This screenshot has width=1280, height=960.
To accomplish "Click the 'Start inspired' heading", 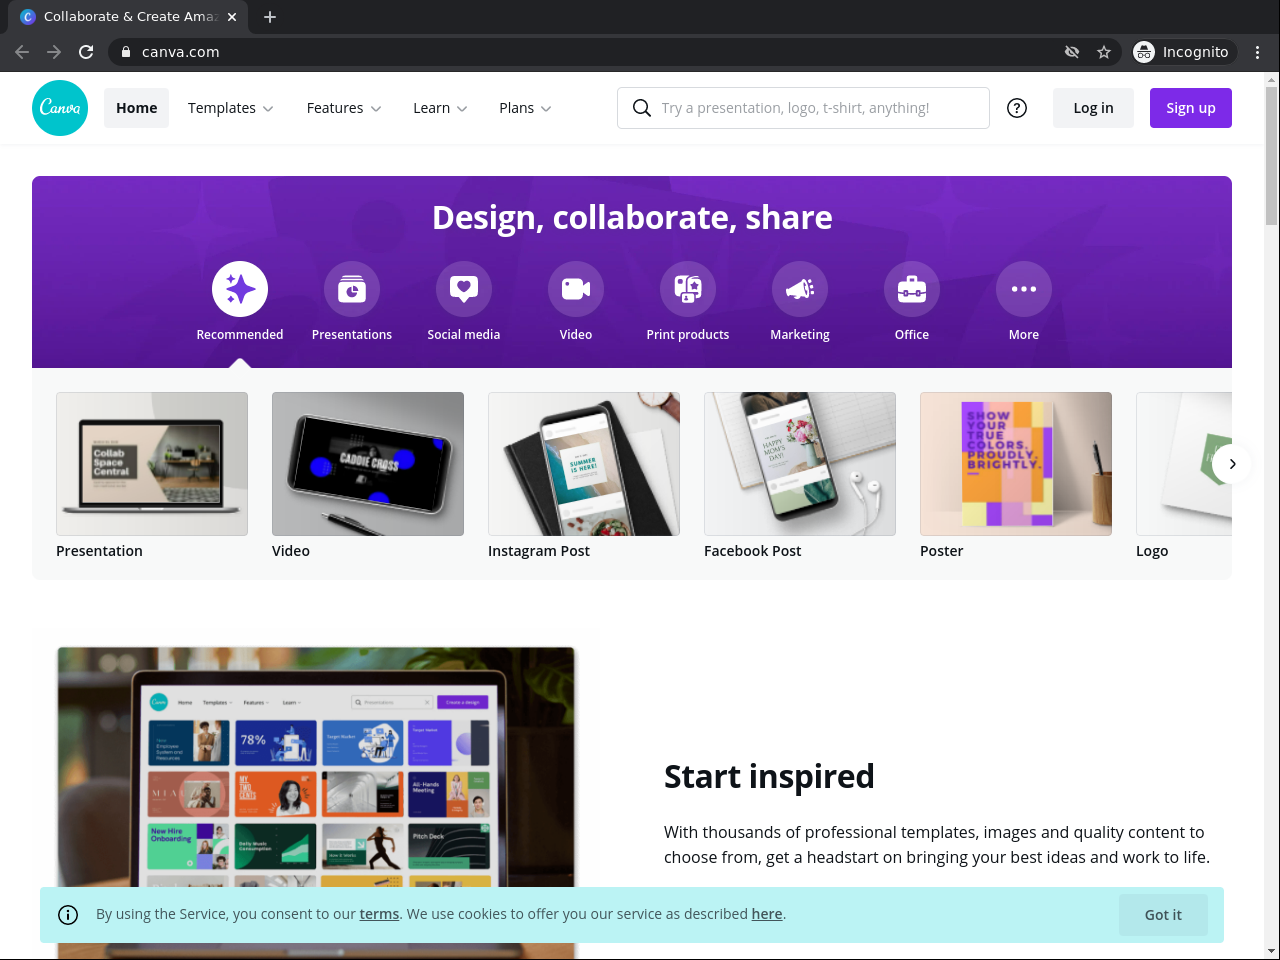I will click(769, 776).
